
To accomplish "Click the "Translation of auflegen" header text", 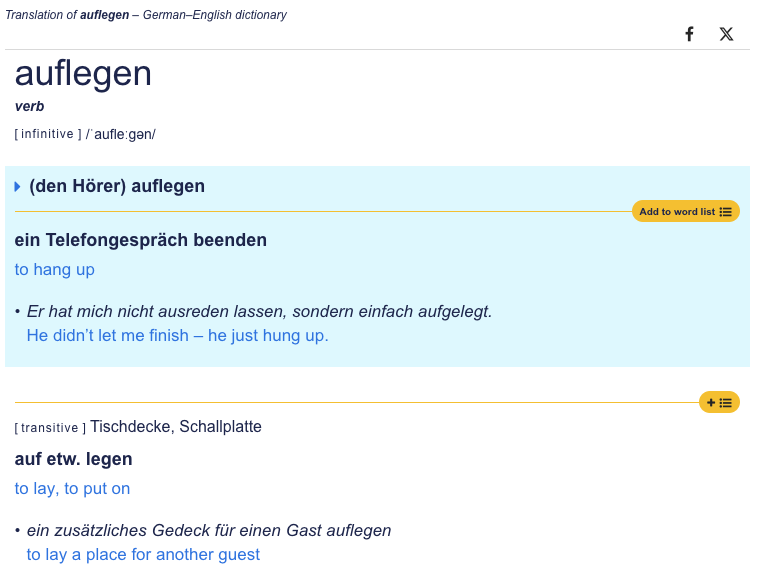I will [x=146, y=15].
